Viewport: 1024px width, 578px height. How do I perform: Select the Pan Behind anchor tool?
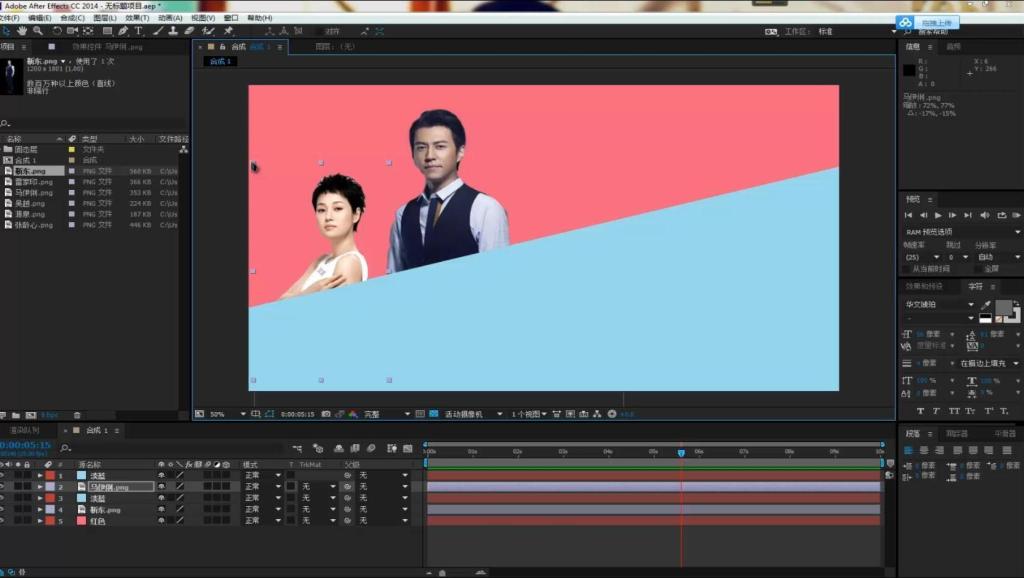(88, 31)
